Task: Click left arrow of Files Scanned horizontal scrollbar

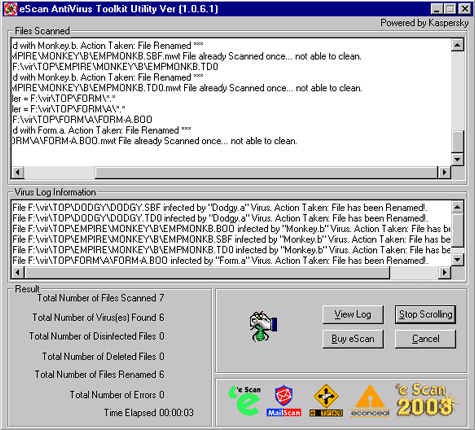Action: coord(17,172)
